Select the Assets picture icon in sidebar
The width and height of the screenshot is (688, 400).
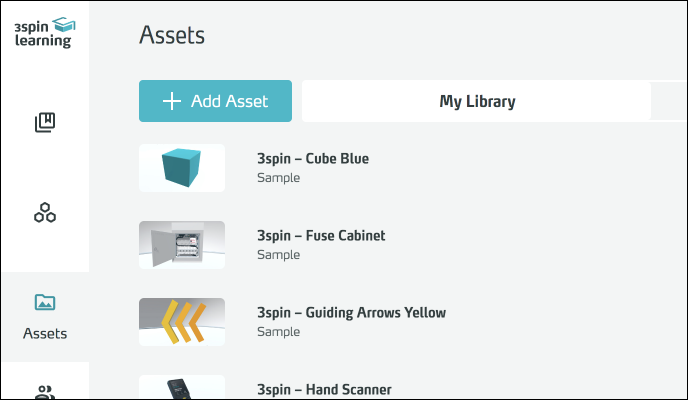tap(44, 302)
